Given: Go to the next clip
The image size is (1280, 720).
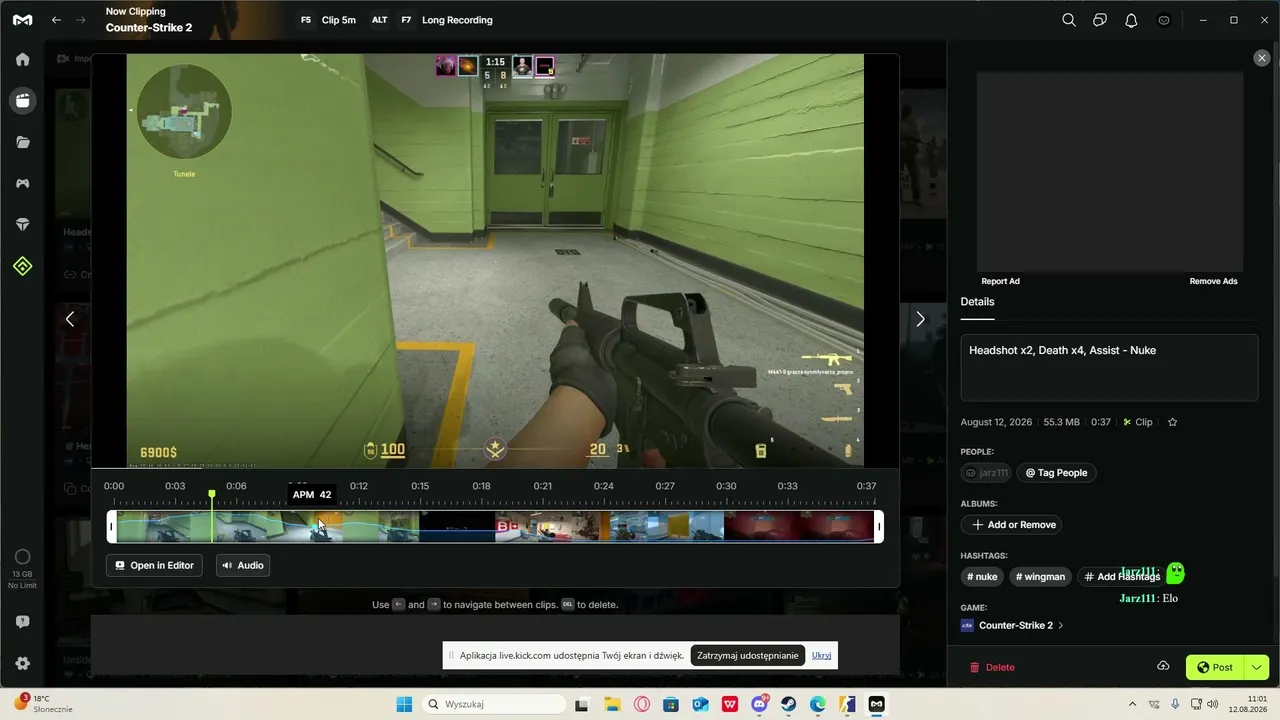Looking at the screenshot, I should pyautogui.click(x=921, y=319).
